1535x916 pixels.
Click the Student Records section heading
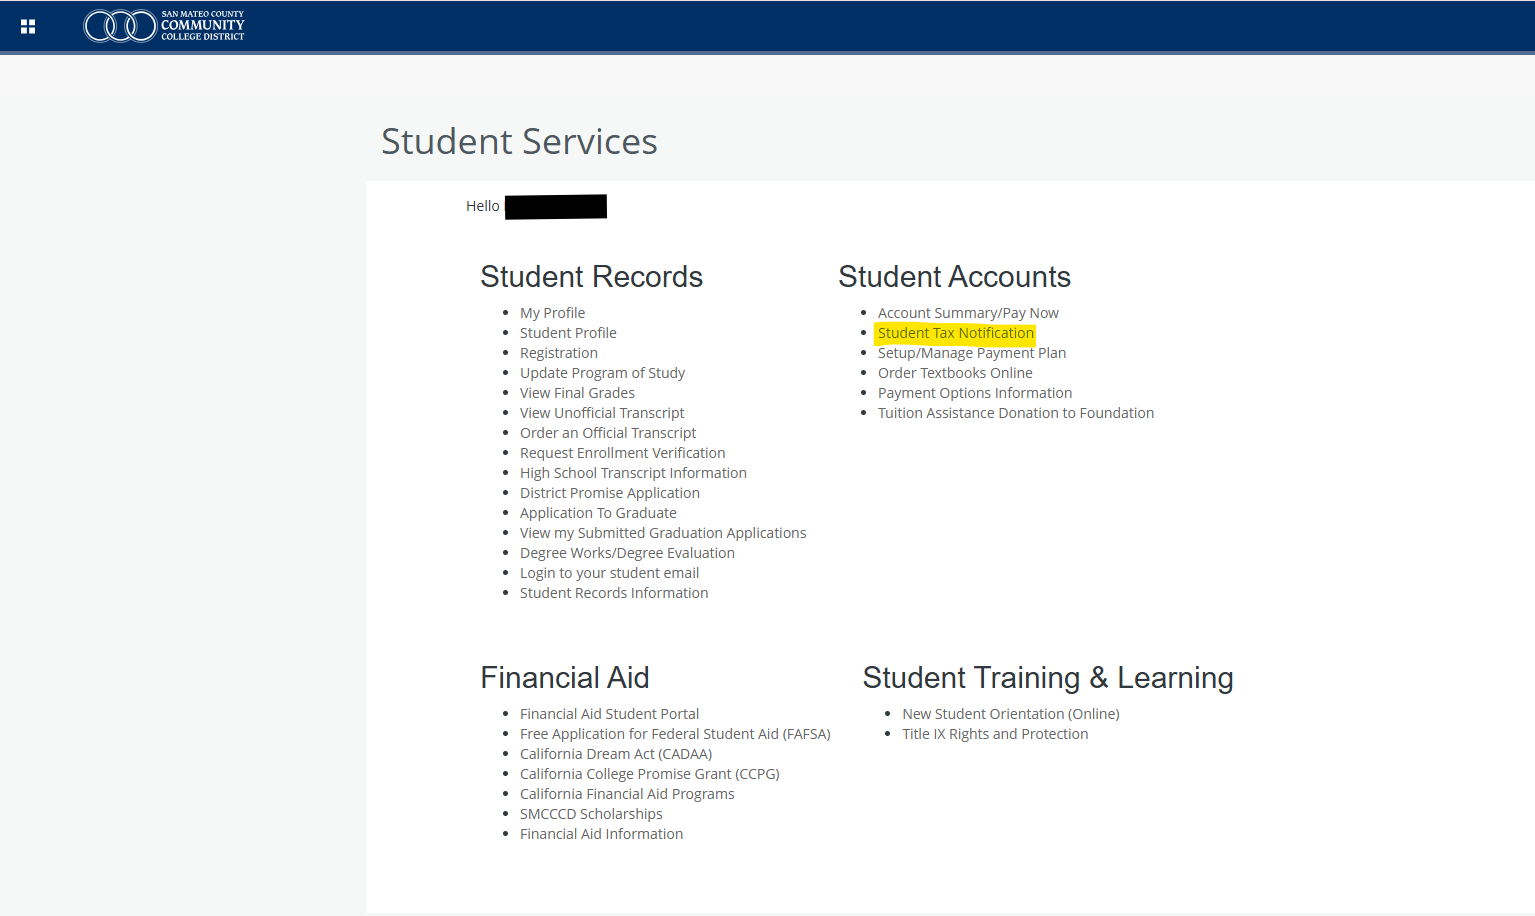coord(591,276)
